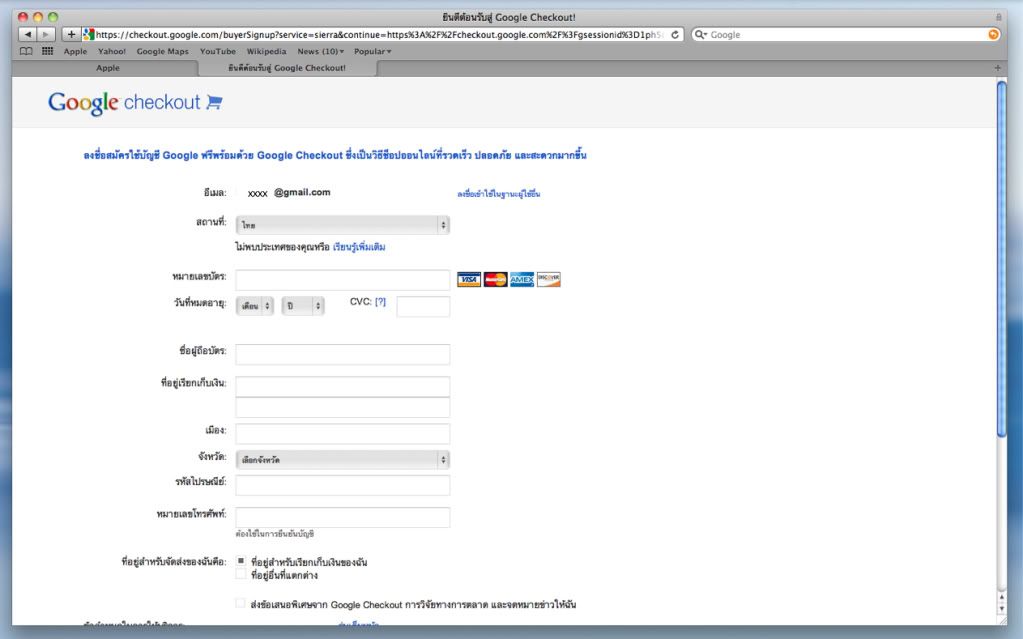Click the search magnifier icon in Google field

(x=700, y=35)
